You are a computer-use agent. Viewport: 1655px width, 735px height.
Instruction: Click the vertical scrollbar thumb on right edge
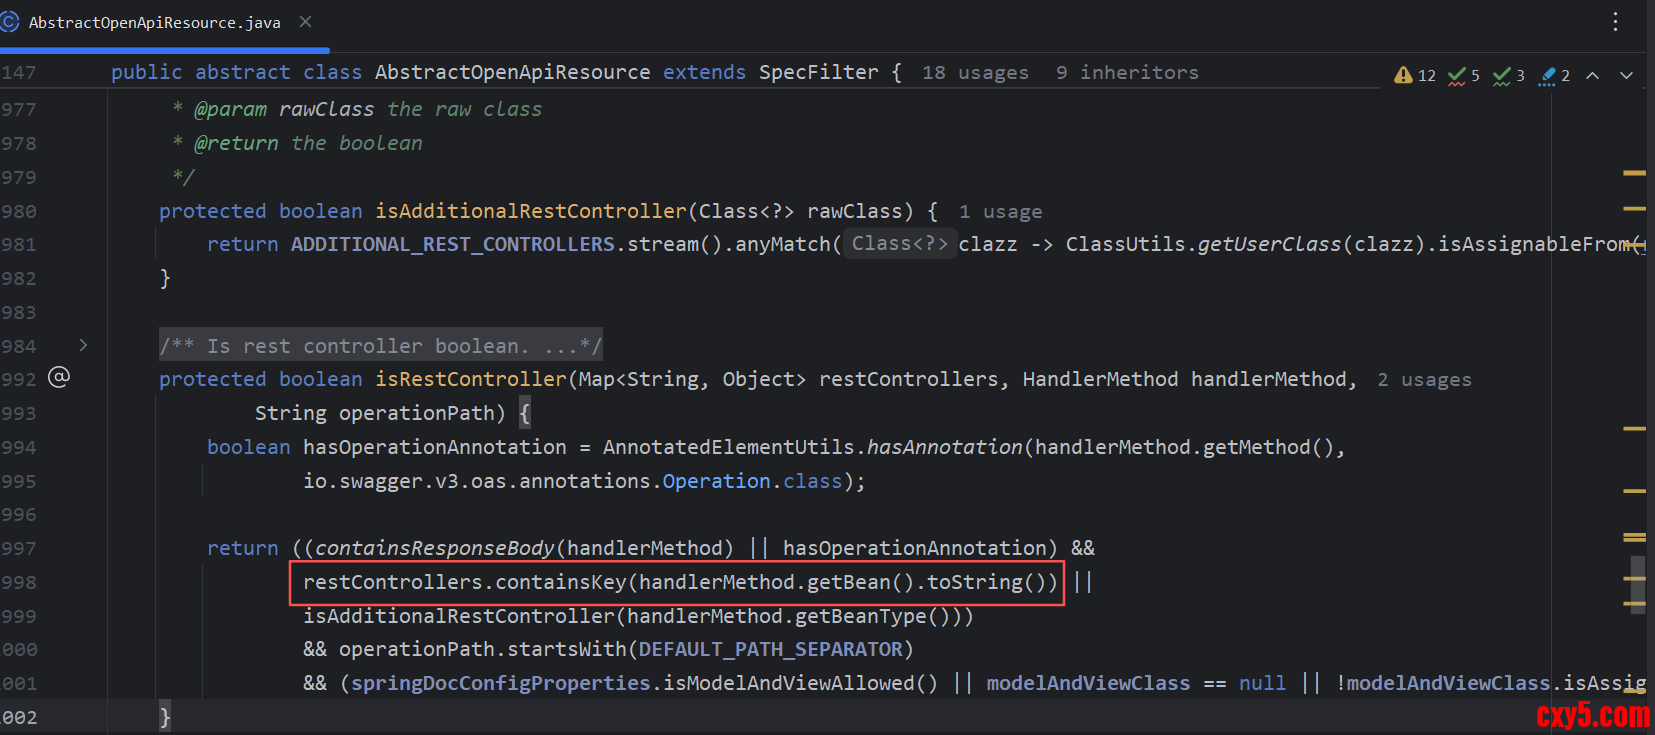point(1637,585)
